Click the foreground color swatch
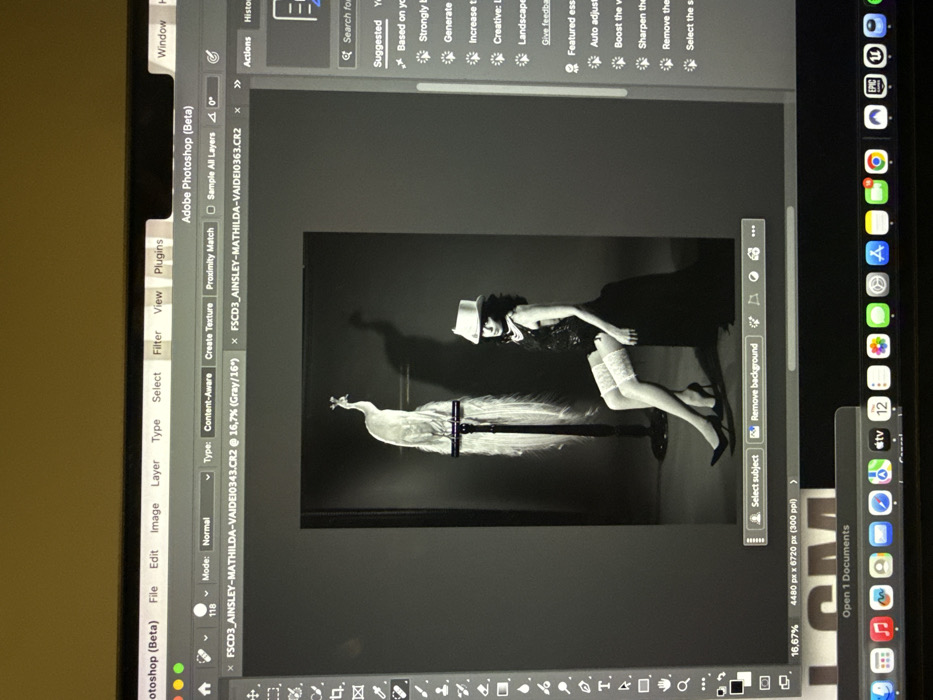 (x=736, y=686)
